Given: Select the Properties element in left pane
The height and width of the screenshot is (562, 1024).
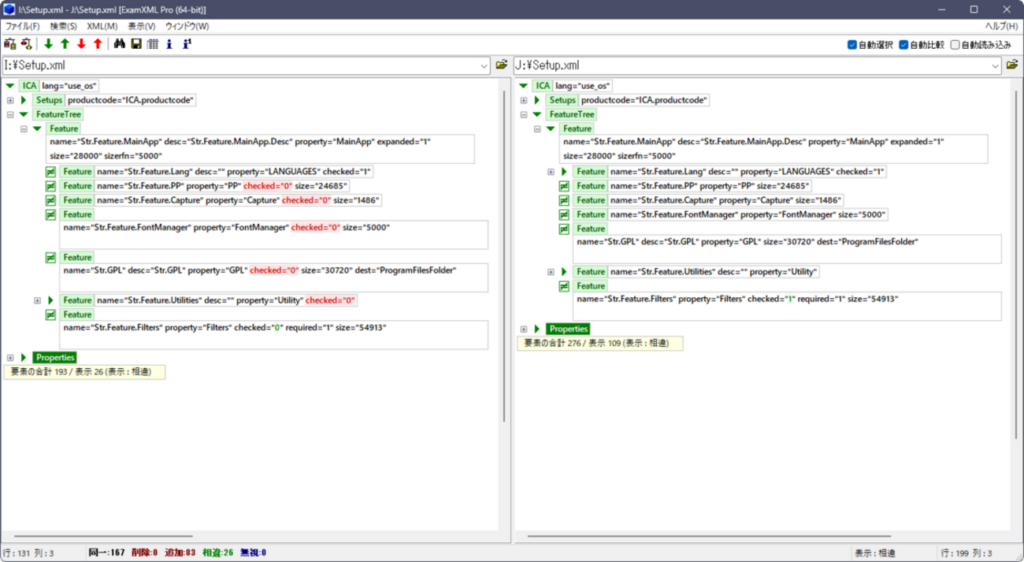Looking at the screenshot, I should coord(56,358).
